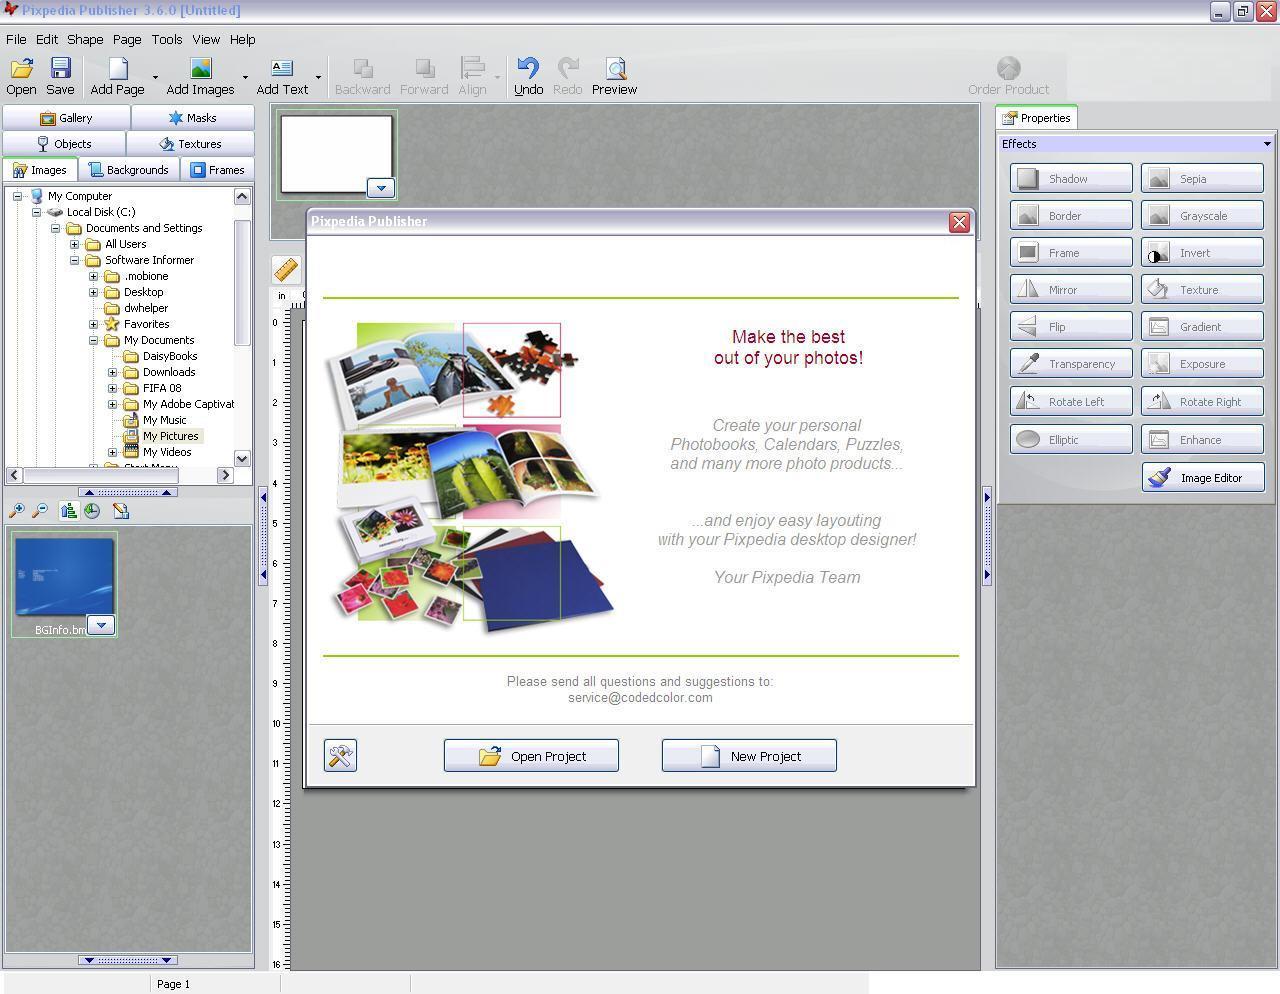Switch to the Objects tab
This screenshot has height=994, width=1280.
(x=64, y=144)
